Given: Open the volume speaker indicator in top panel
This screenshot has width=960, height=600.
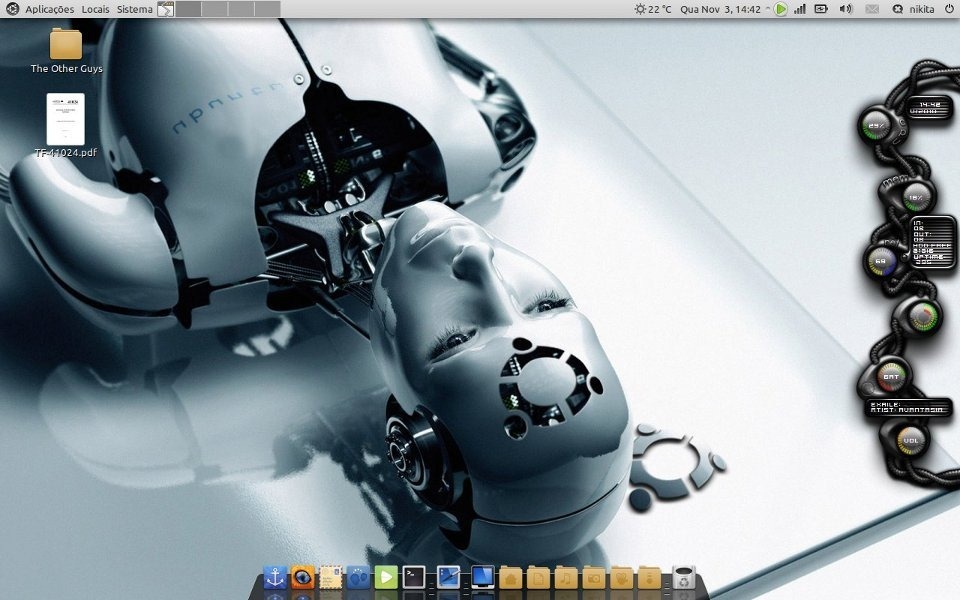Looking at the screenshot, I should (846, 9).
